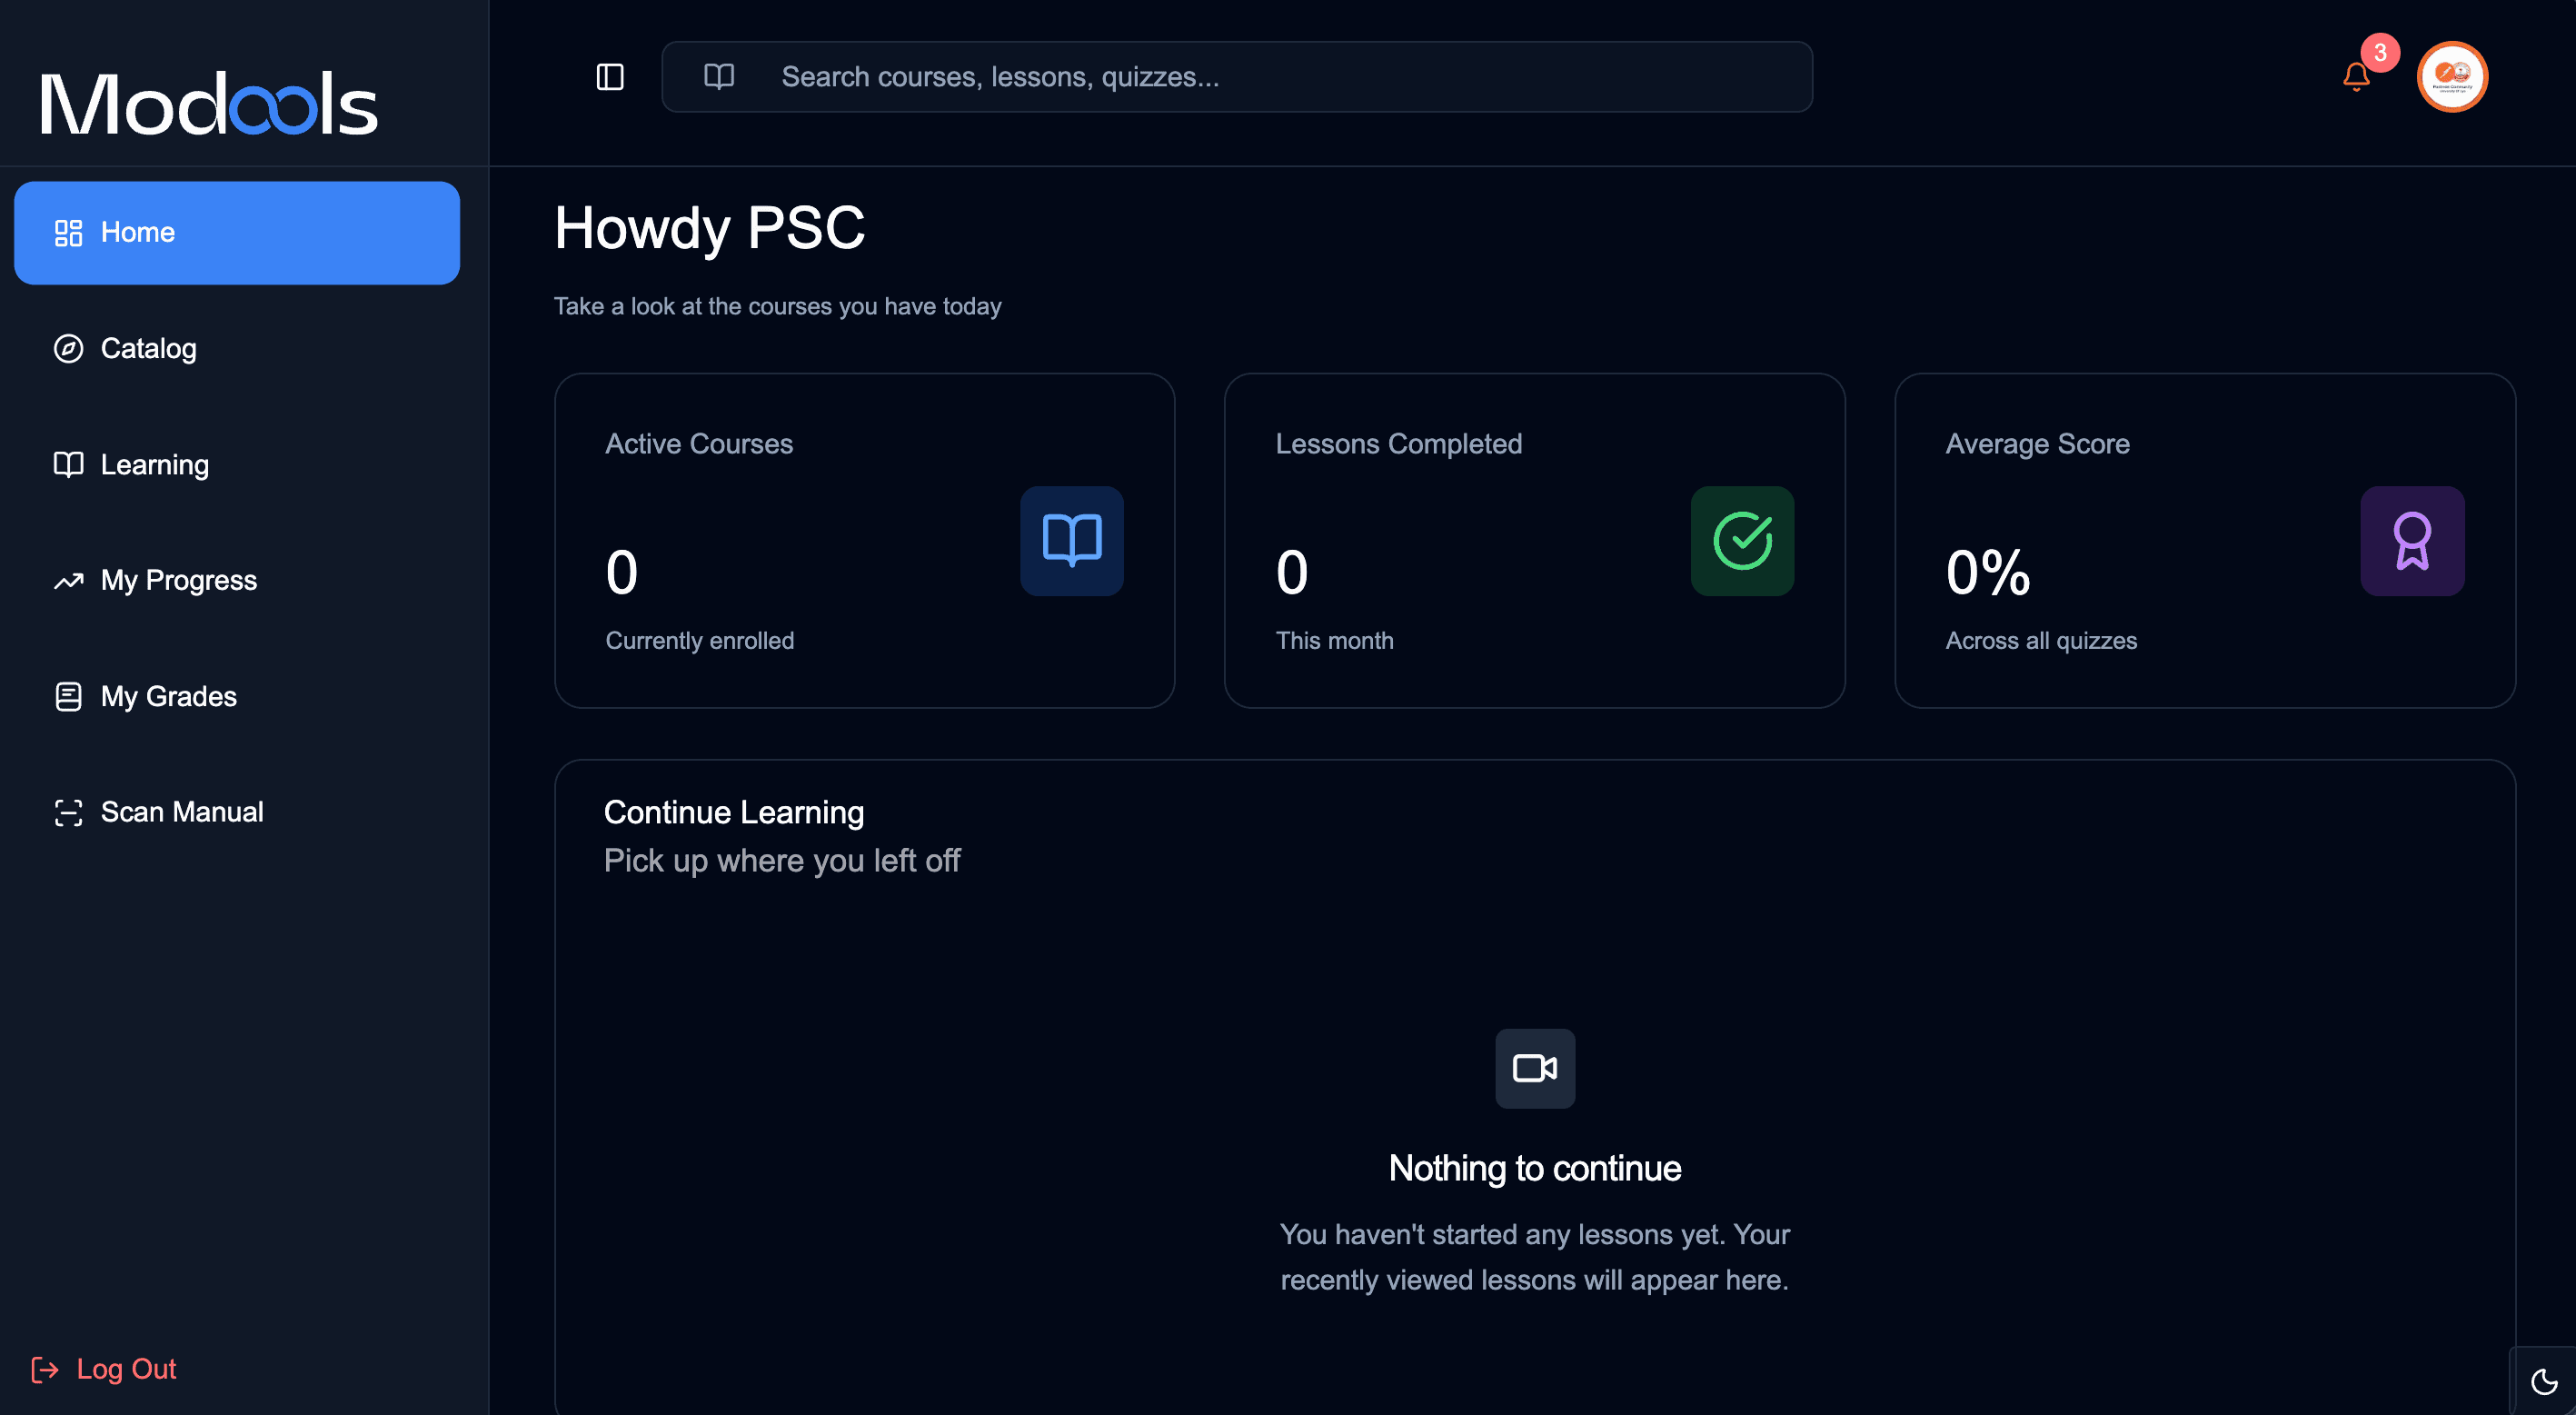
Task: Go to Home in sidebar
Action: [237, 233]
